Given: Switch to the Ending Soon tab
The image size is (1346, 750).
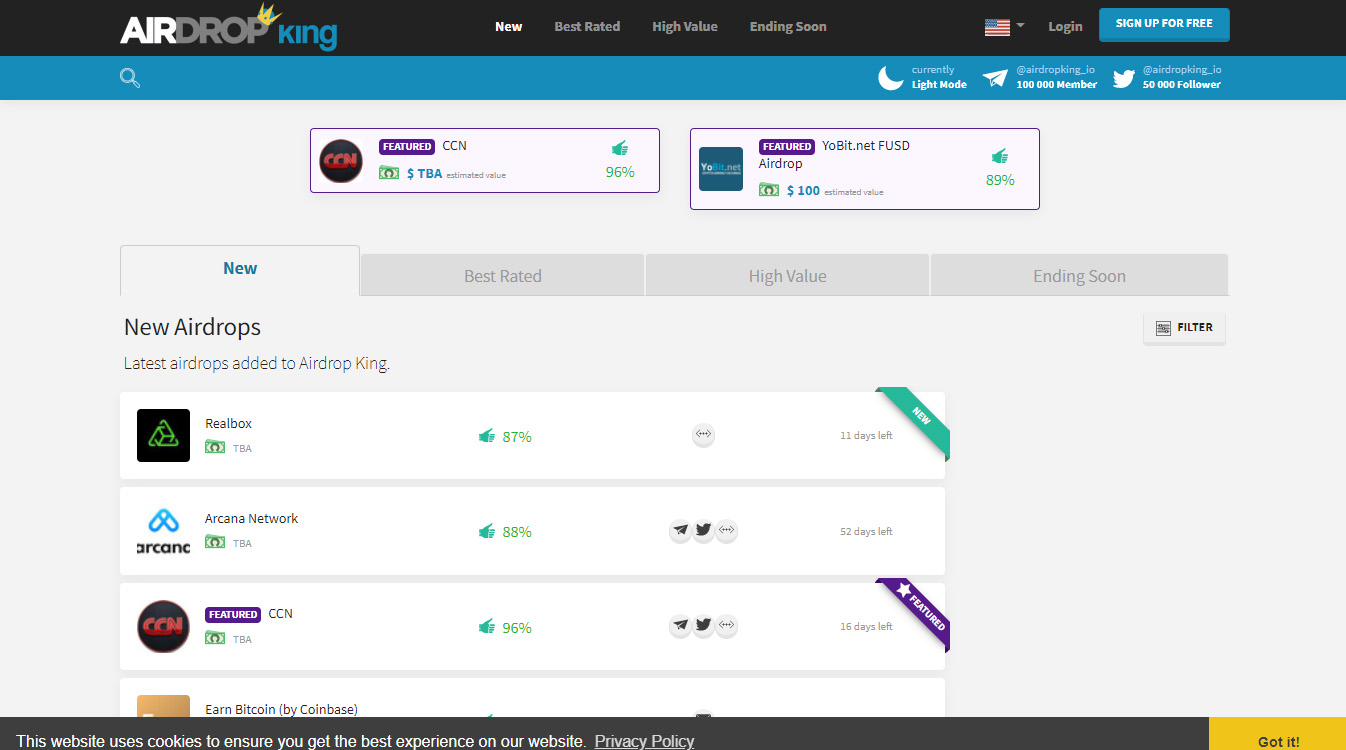Looking at the screenshot, I should [1080, 276].
